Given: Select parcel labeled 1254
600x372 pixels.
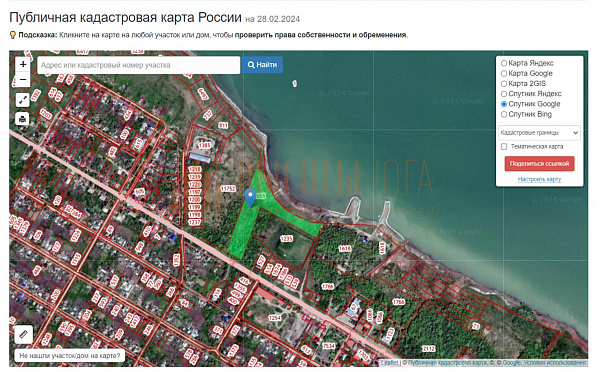Looking at the screenshot, I should [274, 318].
